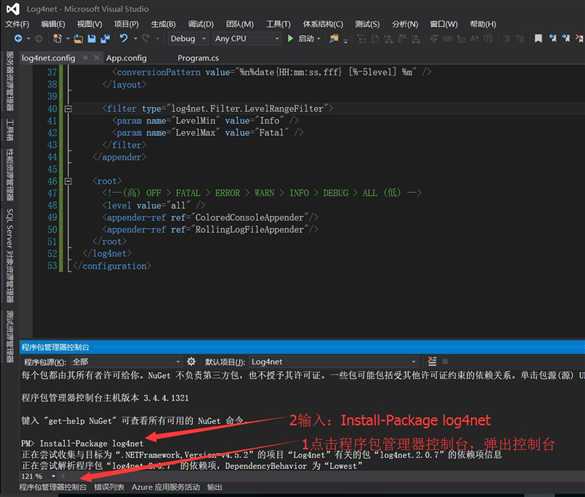Viewport: 585px width, 497px height.
Task: Click the Navigate Forward arrow icon
Action: 39,38
